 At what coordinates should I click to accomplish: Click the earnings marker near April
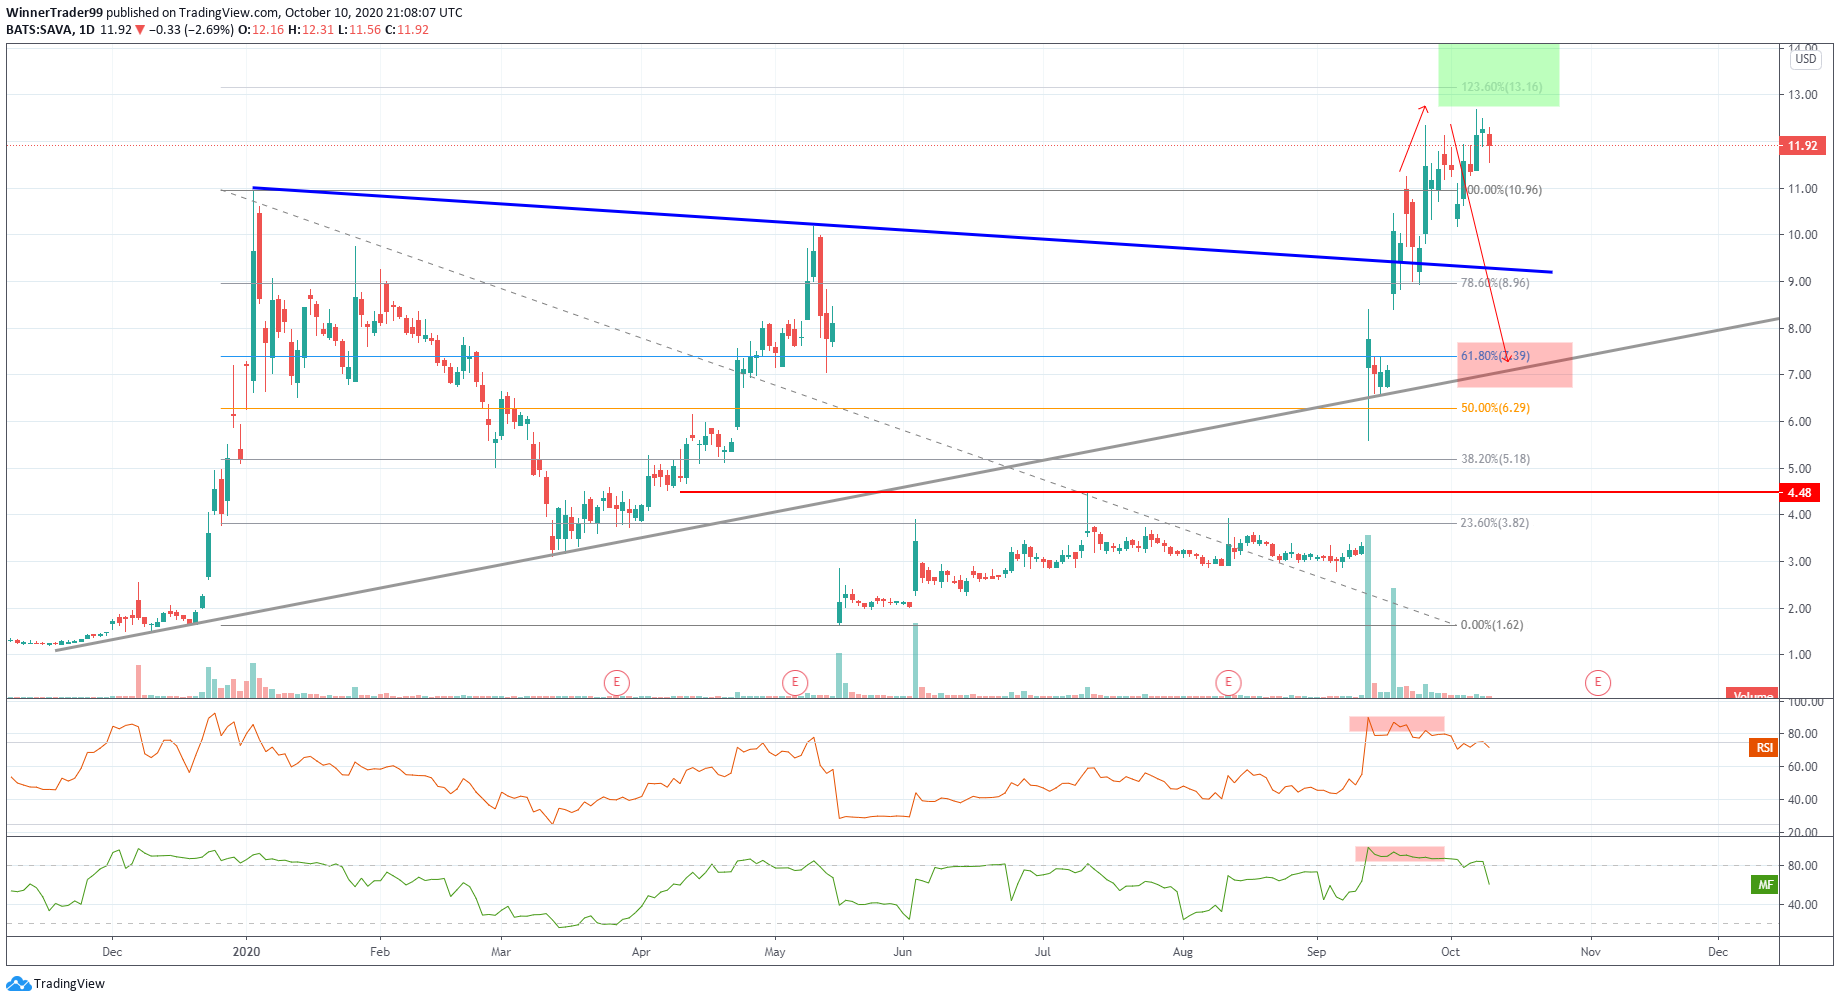[617, 683]
